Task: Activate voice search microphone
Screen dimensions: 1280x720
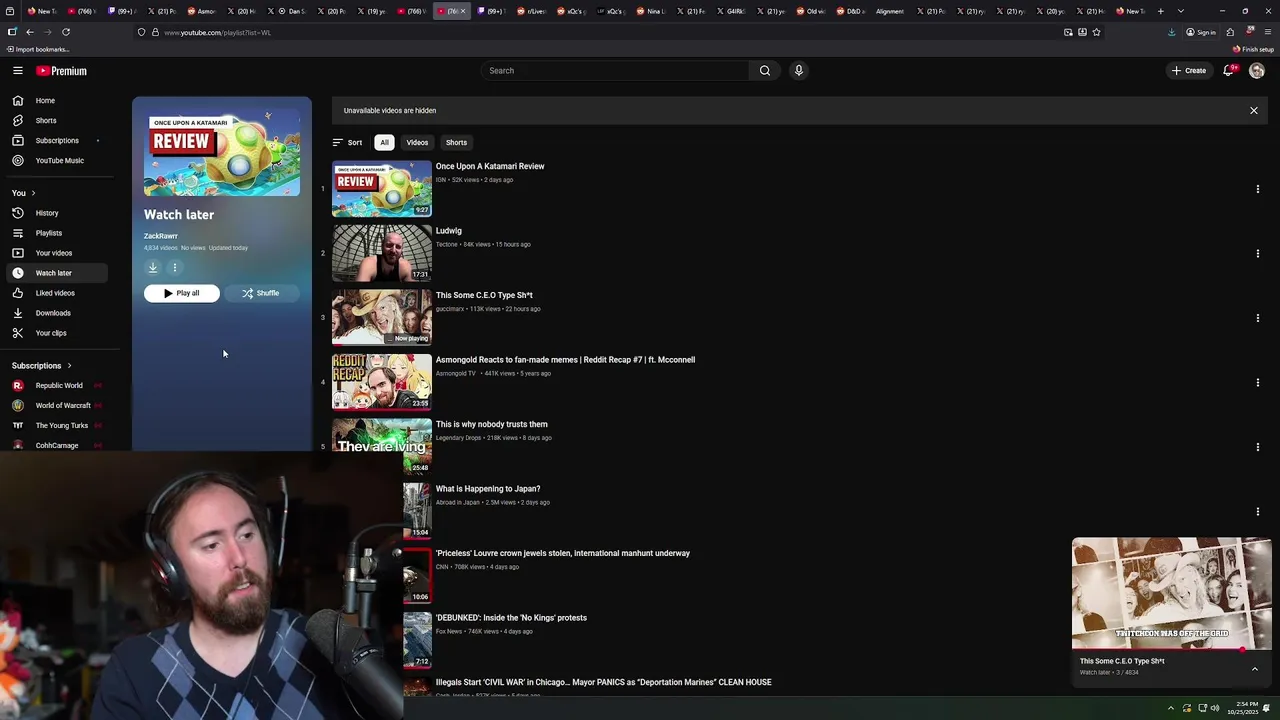Action: [x=798, y=70]
